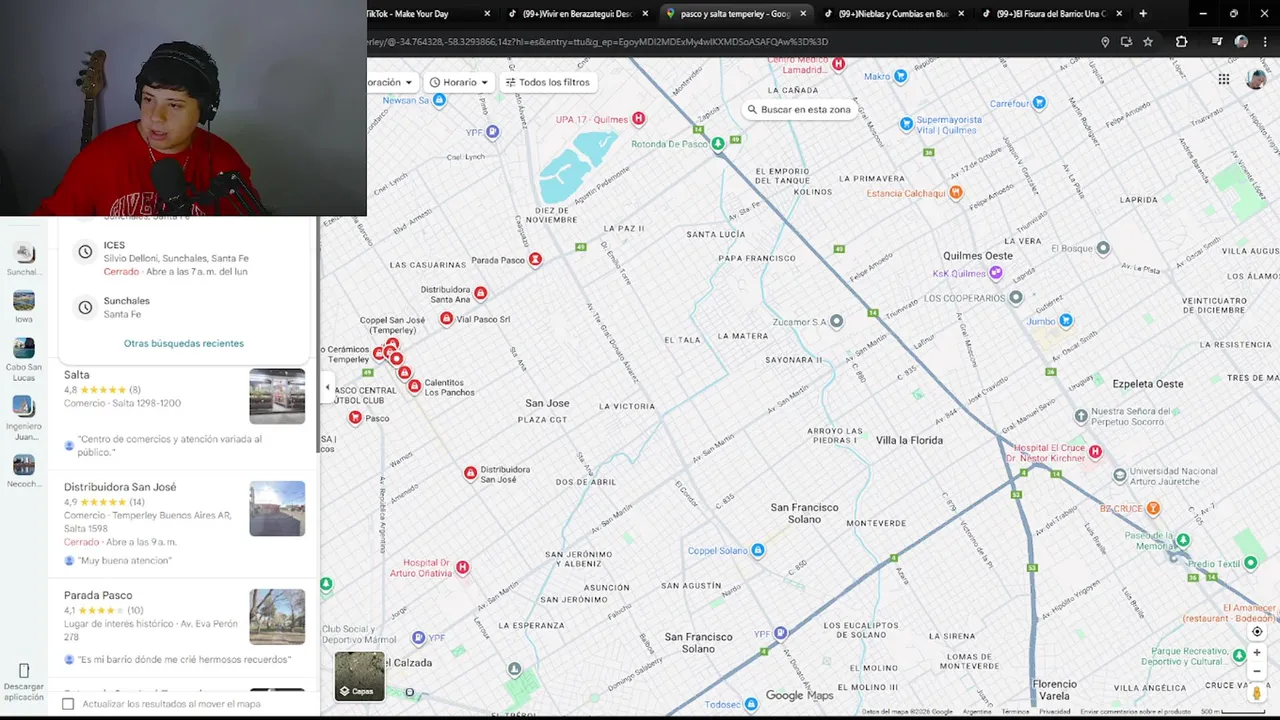
Task: Click the results panel vertical scrollbar
Action: pyautogui.click(x=317, y=335)
